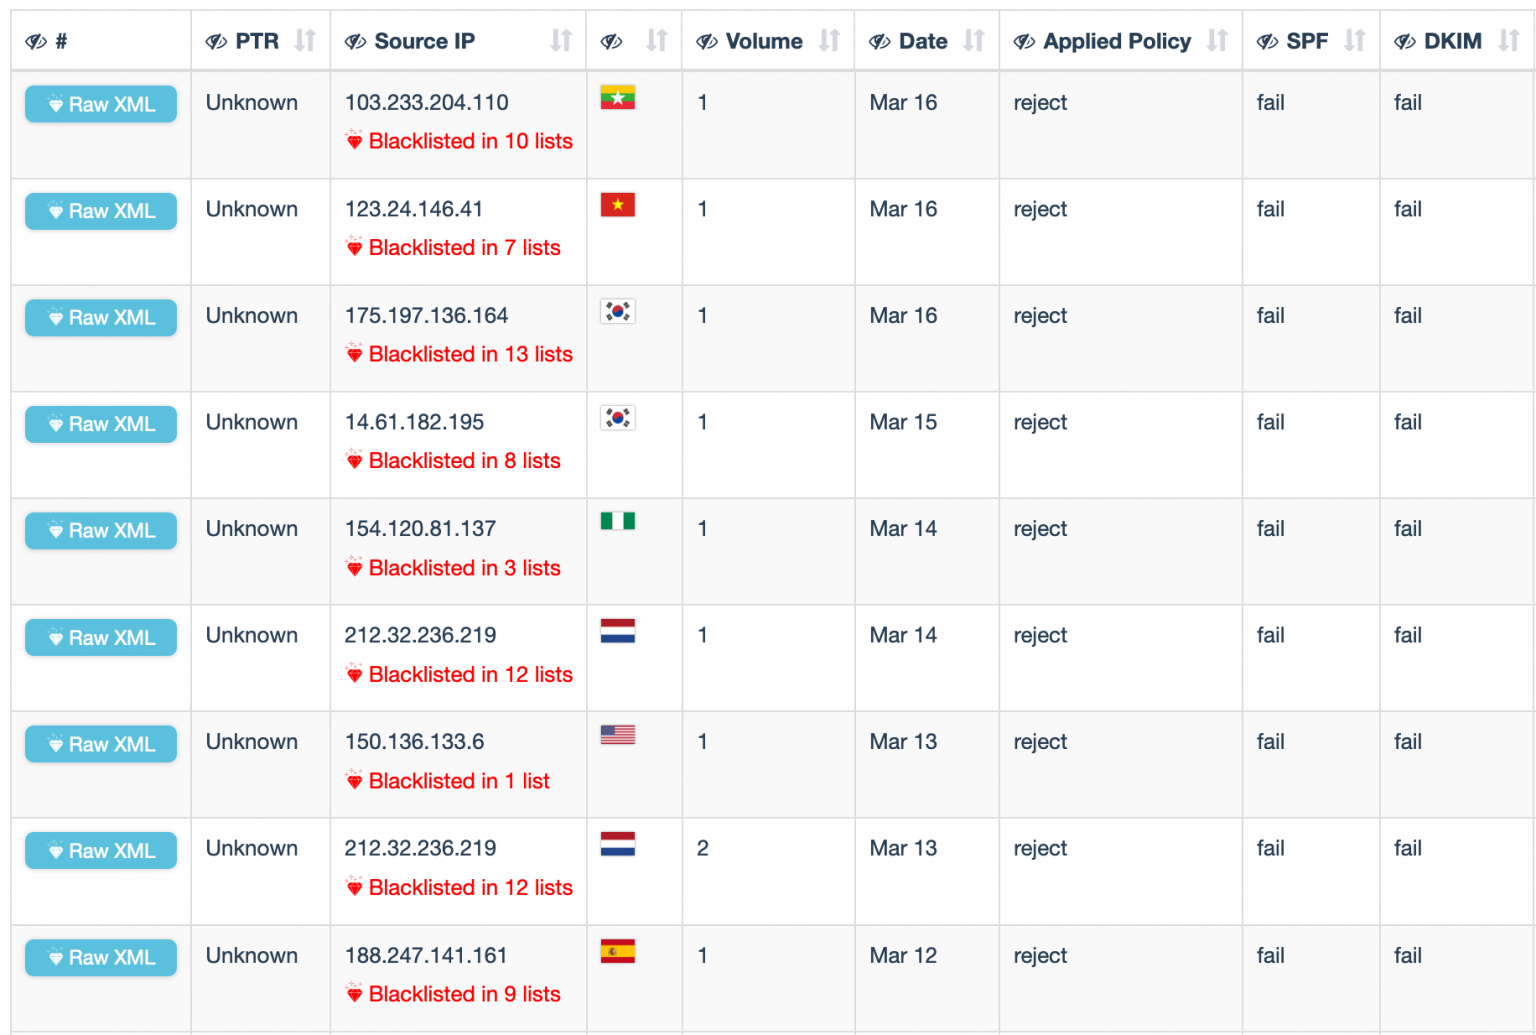Click Raw XML on the Mar 15 row
The image size is (1536, 1035).
coord(100,424)
